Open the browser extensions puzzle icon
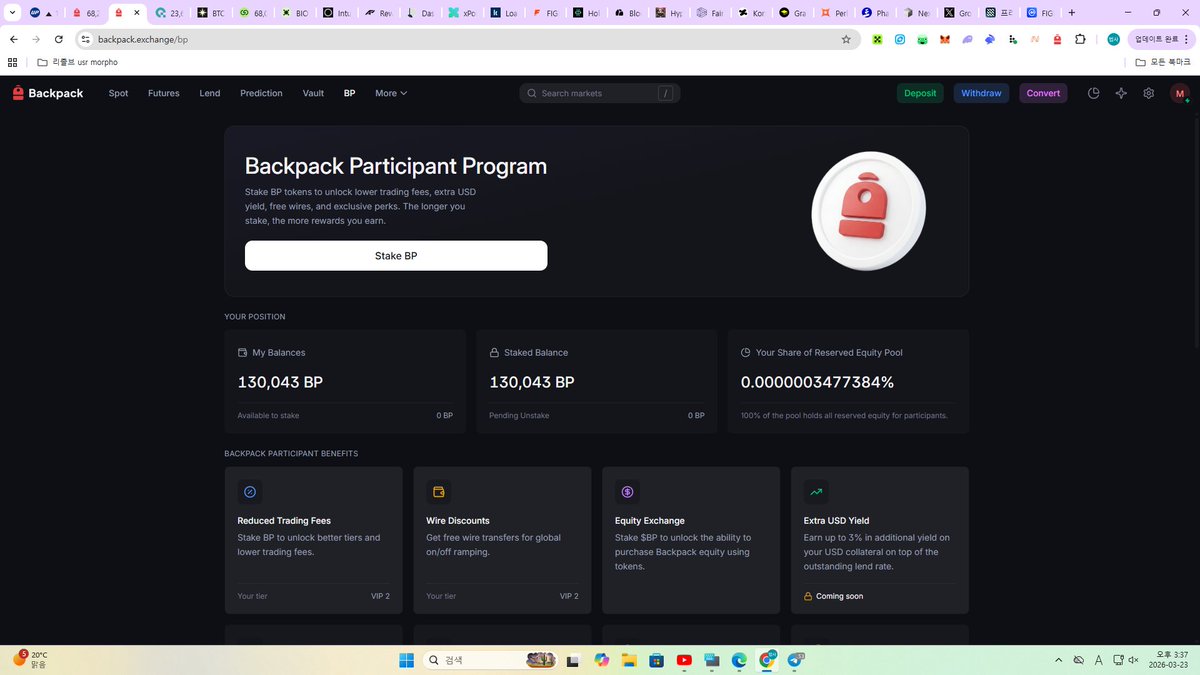This screenshot has width=1200, height=675. click(x=1080, y=39)
